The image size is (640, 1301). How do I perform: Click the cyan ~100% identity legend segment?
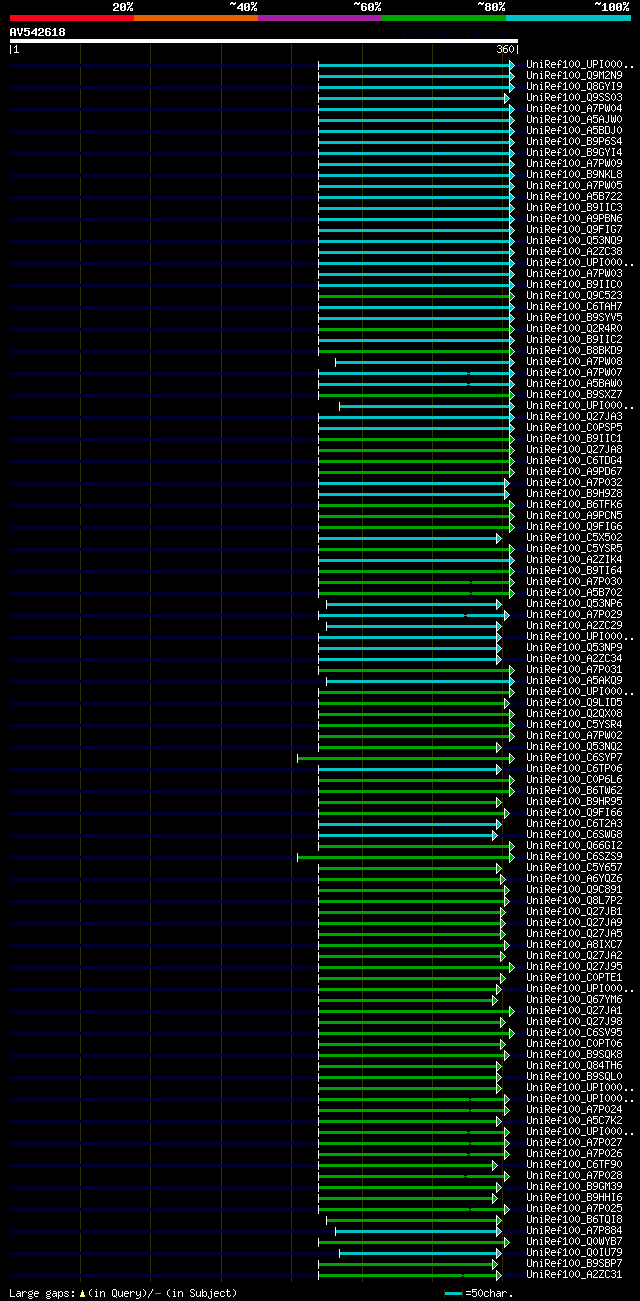568,17
